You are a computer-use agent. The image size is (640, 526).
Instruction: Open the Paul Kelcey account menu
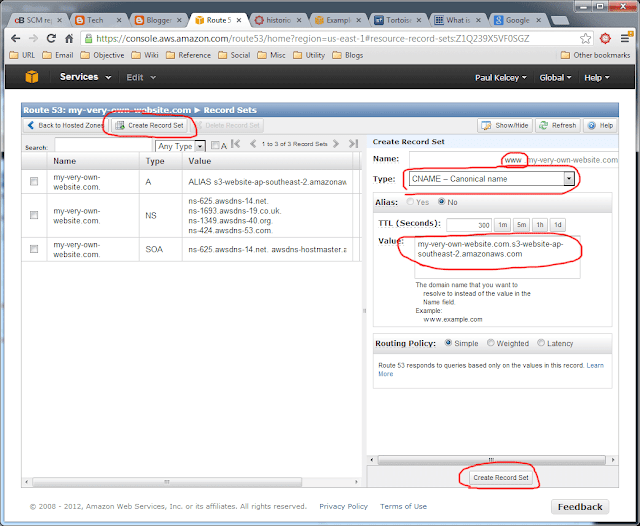500,78
